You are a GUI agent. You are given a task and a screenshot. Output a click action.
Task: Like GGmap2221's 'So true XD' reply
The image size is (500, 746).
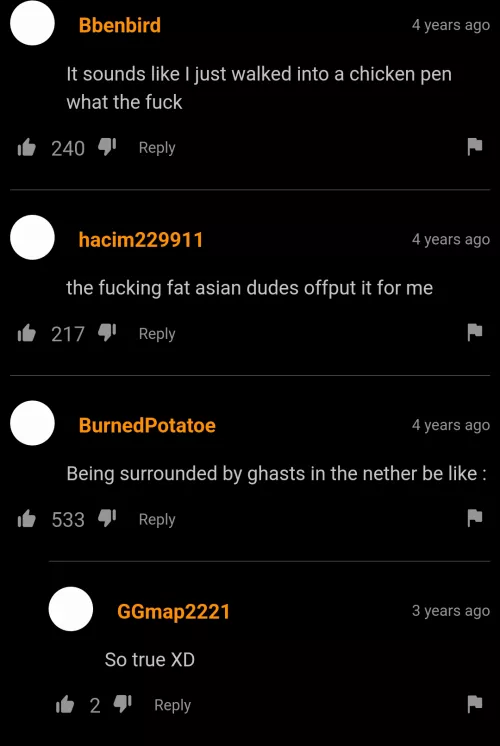point(65,705)
